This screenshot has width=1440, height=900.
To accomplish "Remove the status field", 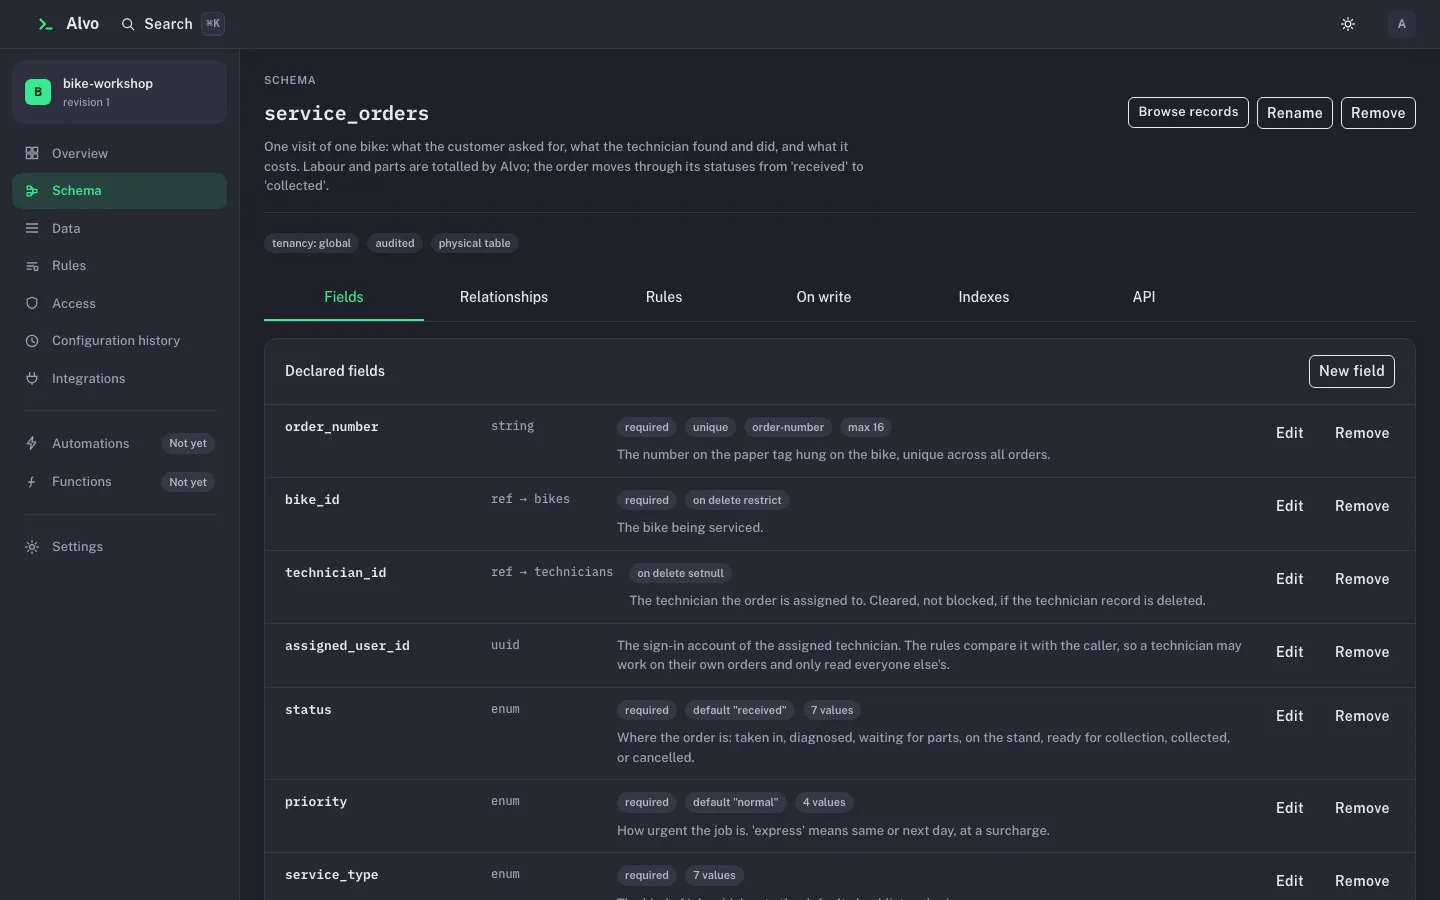I will click(x=1362, y=716).
